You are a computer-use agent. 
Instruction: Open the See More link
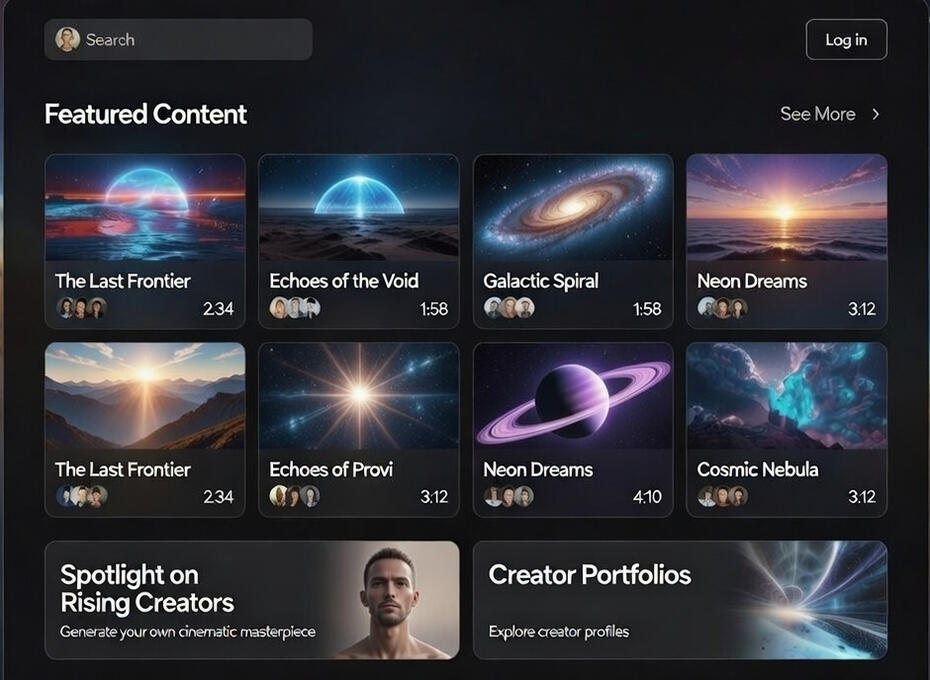(817, 114)
